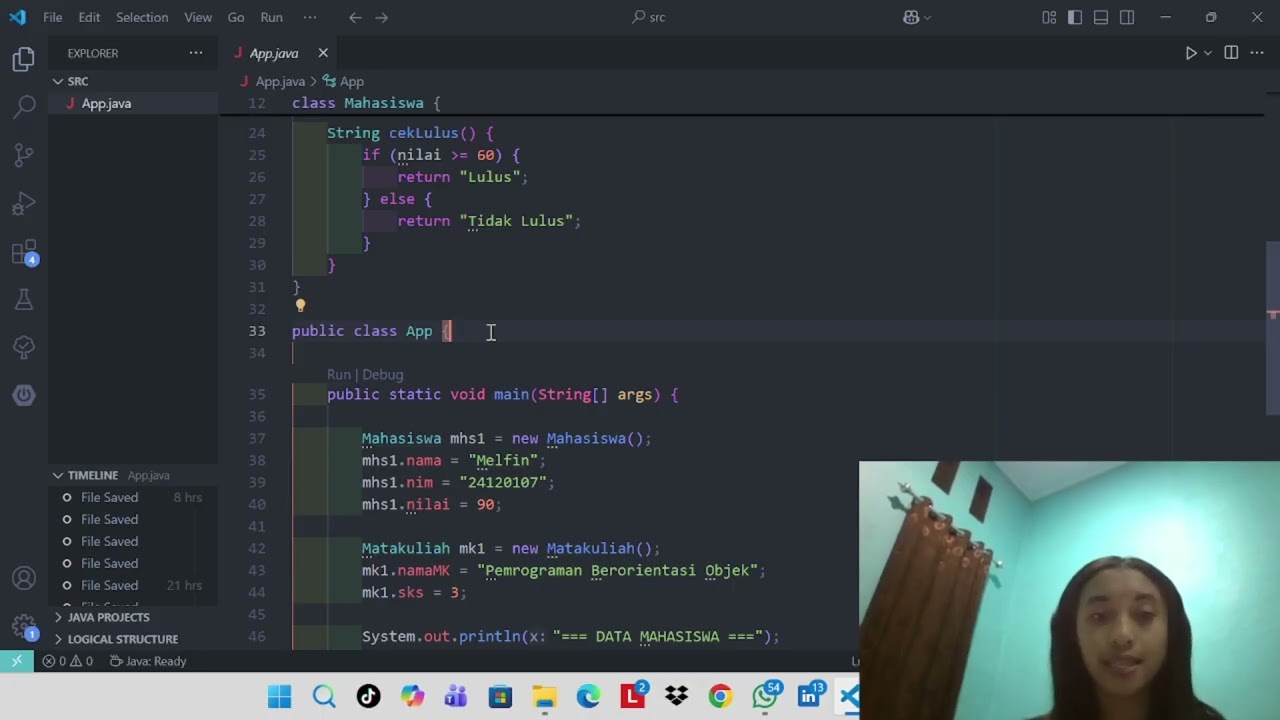Image resolution: width=1280 pixels, height=720 pixels.
Task: Open the Extensions view with badge 4
Action: (24, 252)
